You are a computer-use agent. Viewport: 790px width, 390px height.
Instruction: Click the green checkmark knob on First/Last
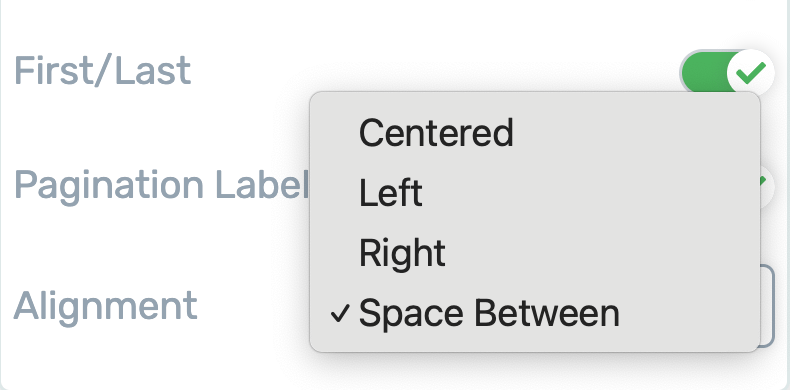[x=751, y=73]
